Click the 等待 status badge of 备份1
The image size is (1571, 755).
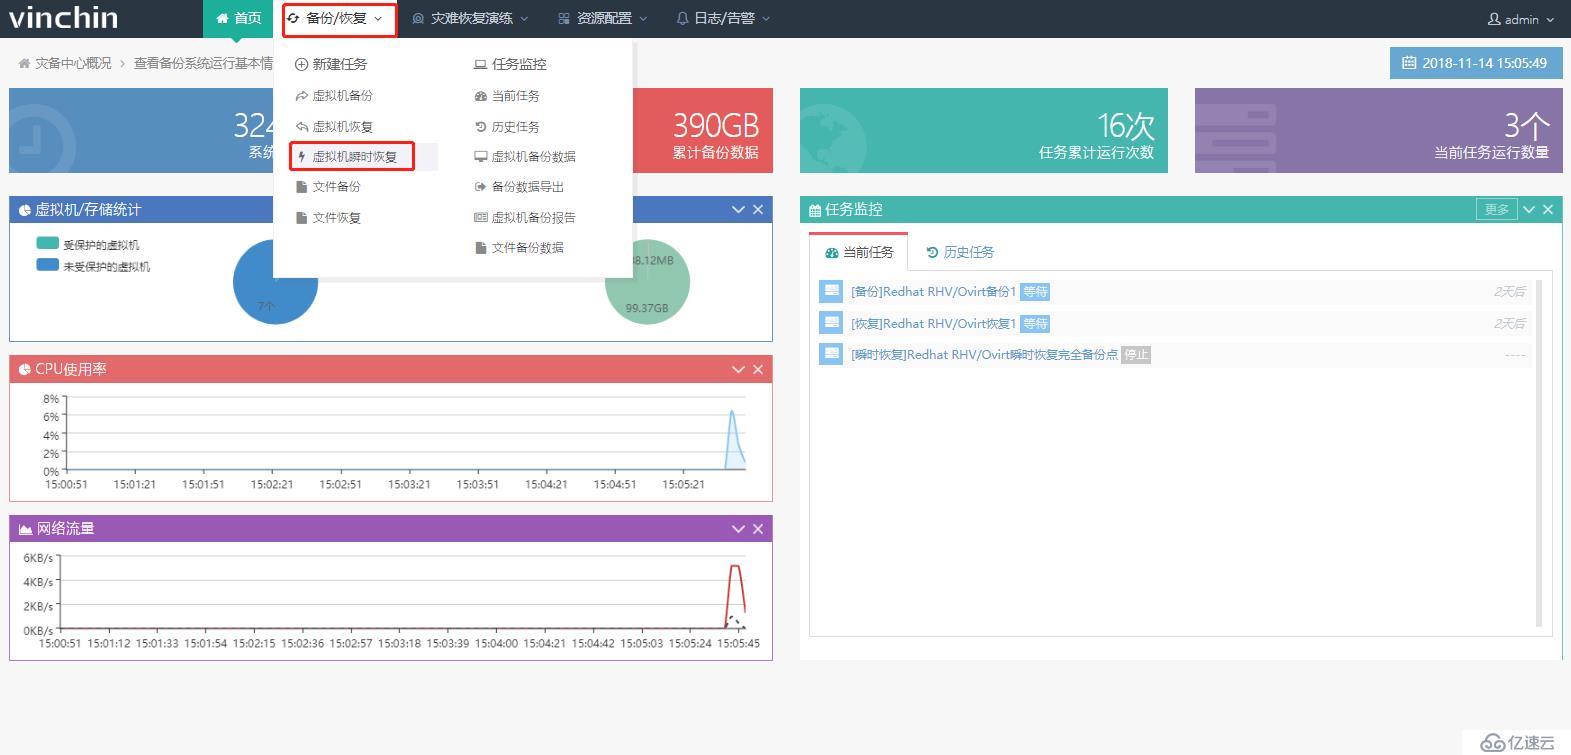pyautogui.click(x=1035, y=292)
